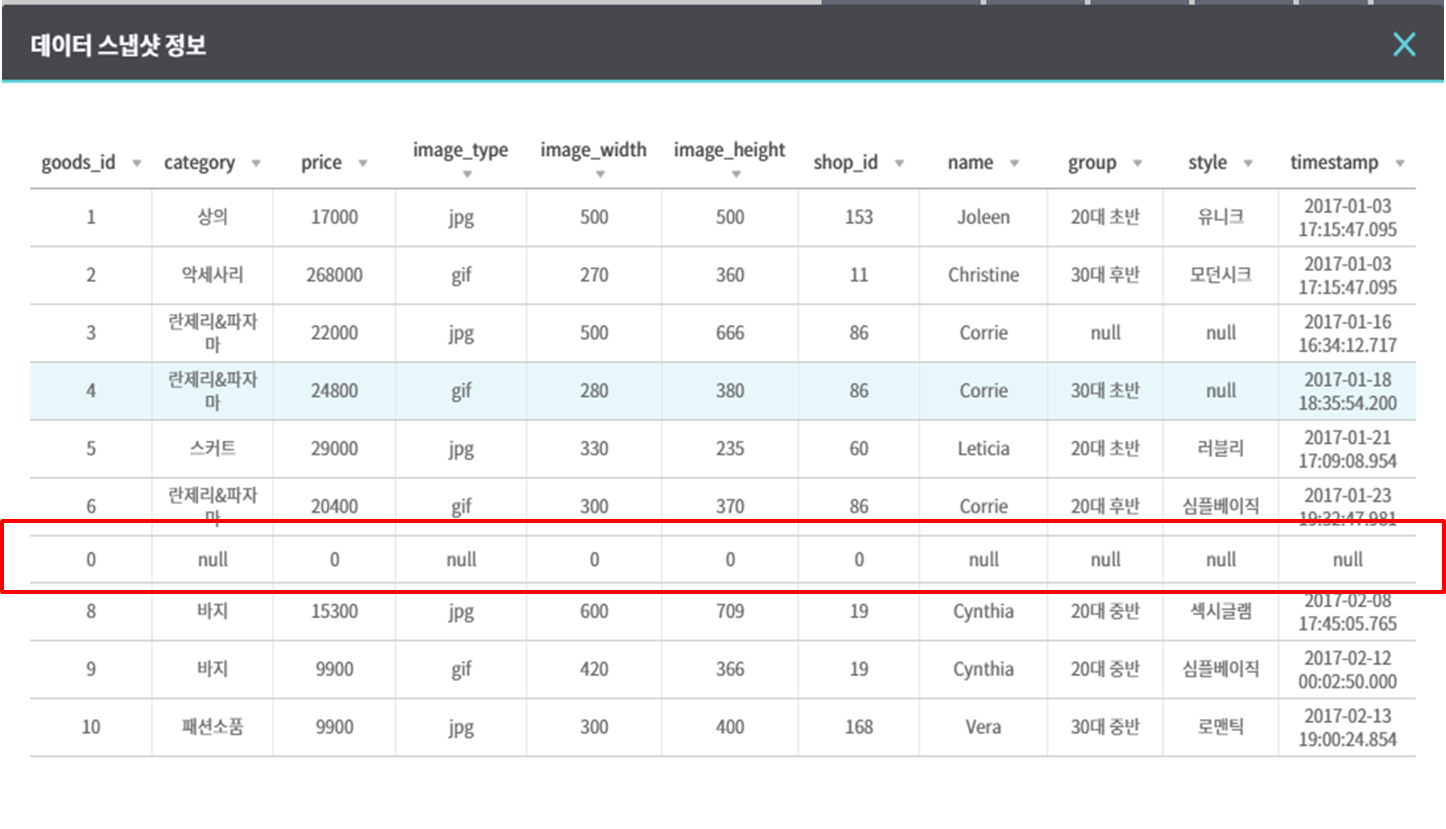The height and width of the screenshot is (829, 1446).
Task: Click timestamp 2017-02-12 00:02:50.000
Action: (x=1347, y=669)
